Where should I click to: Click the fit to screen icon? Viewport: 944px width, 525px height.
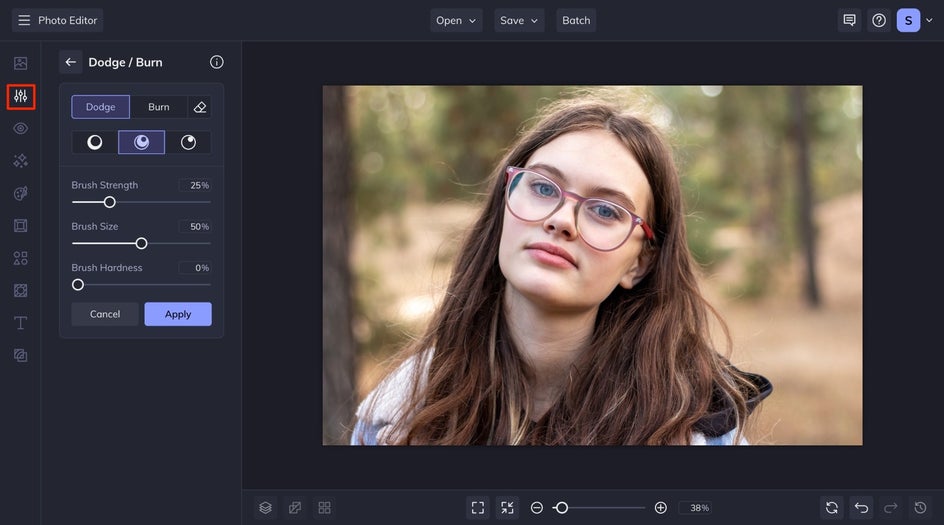(478, 508)
